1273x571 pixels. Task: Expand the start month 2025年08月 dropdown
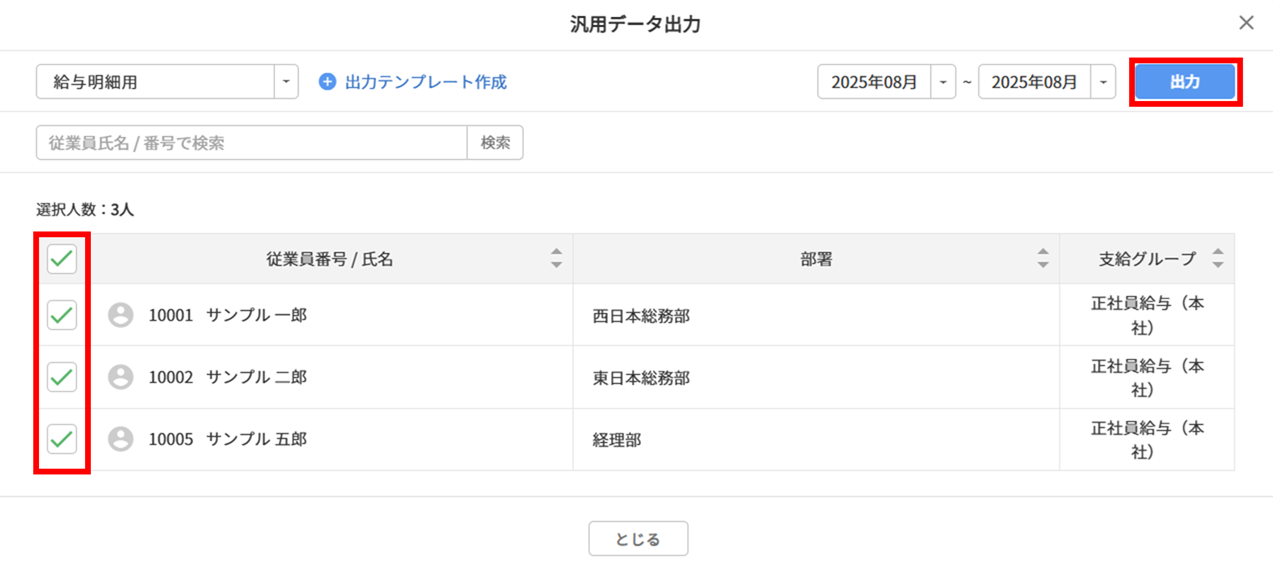pos(943,82)
